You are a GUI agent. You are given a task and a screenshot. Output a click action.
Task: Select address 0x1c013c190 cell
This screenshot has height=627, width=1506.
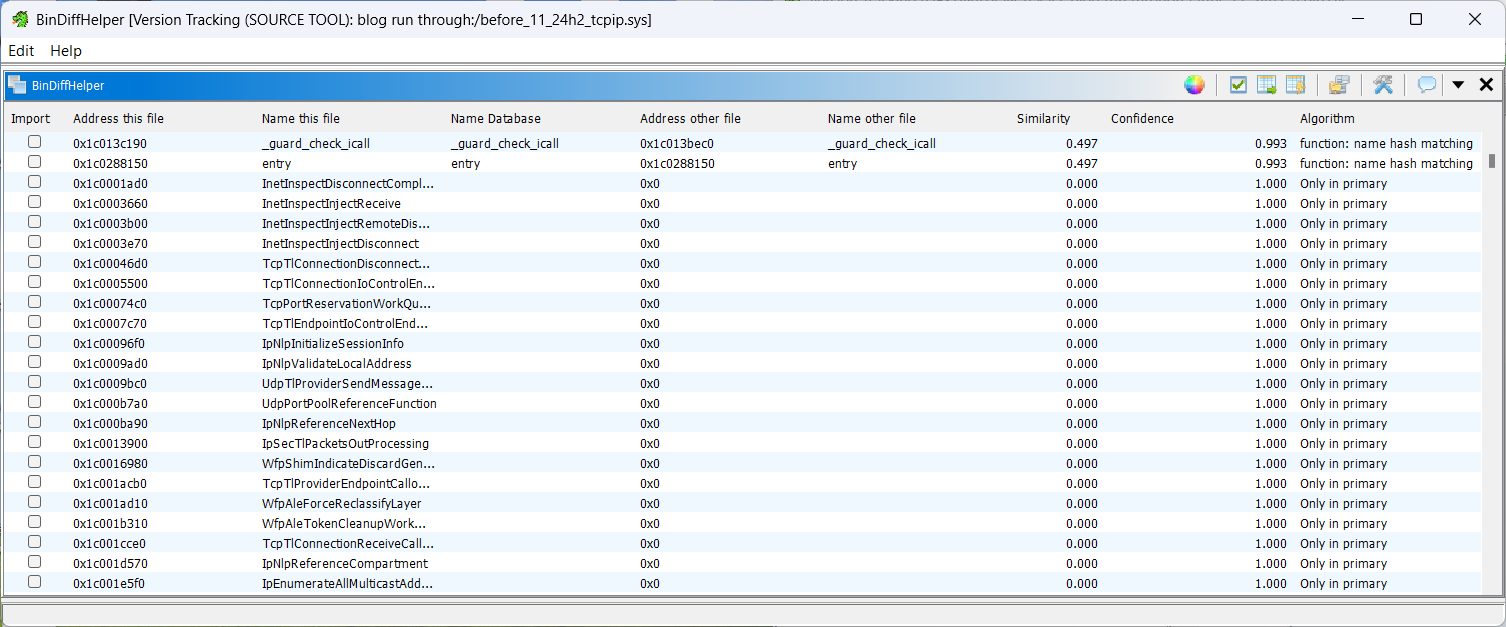pyautogui.click(x=110, y=144)
